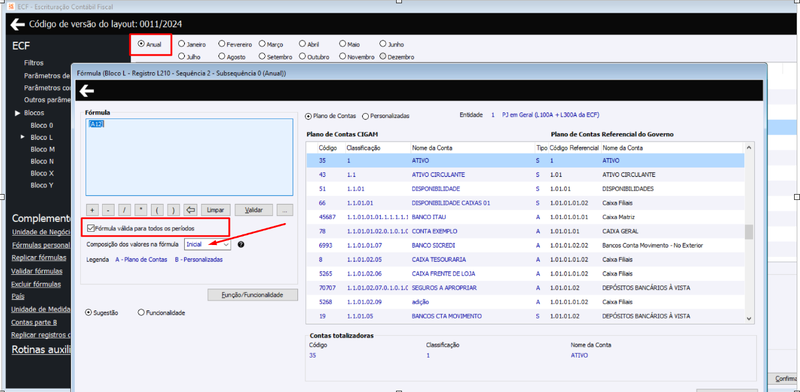Click the Validar button
The width and height of the screenshot is (800, 392).
point(253,210)
